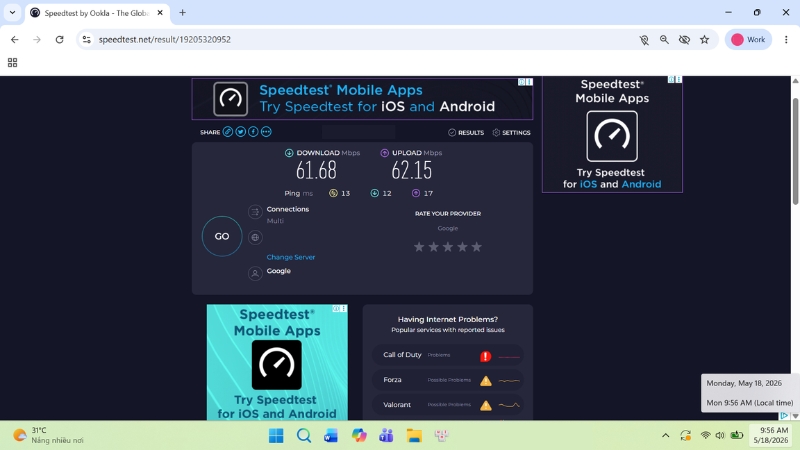Viewport: 800px width, 450px height.
Task: Reload the Speedtest page
Action: (60, 39)
